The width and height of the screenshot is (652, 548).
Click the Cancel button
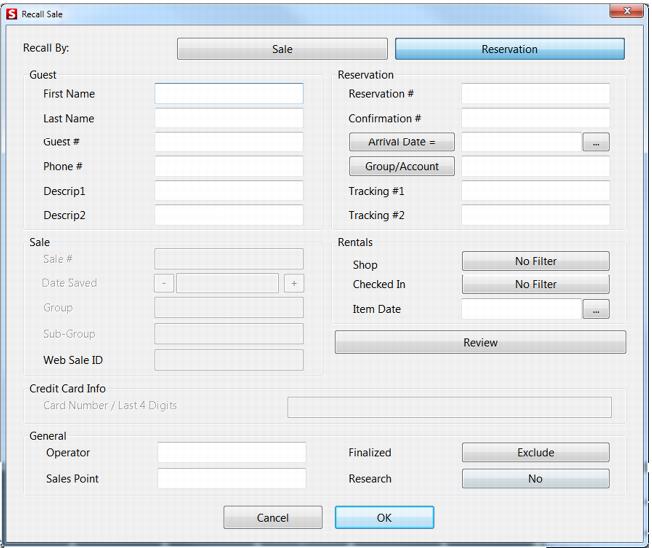(273, 518)
